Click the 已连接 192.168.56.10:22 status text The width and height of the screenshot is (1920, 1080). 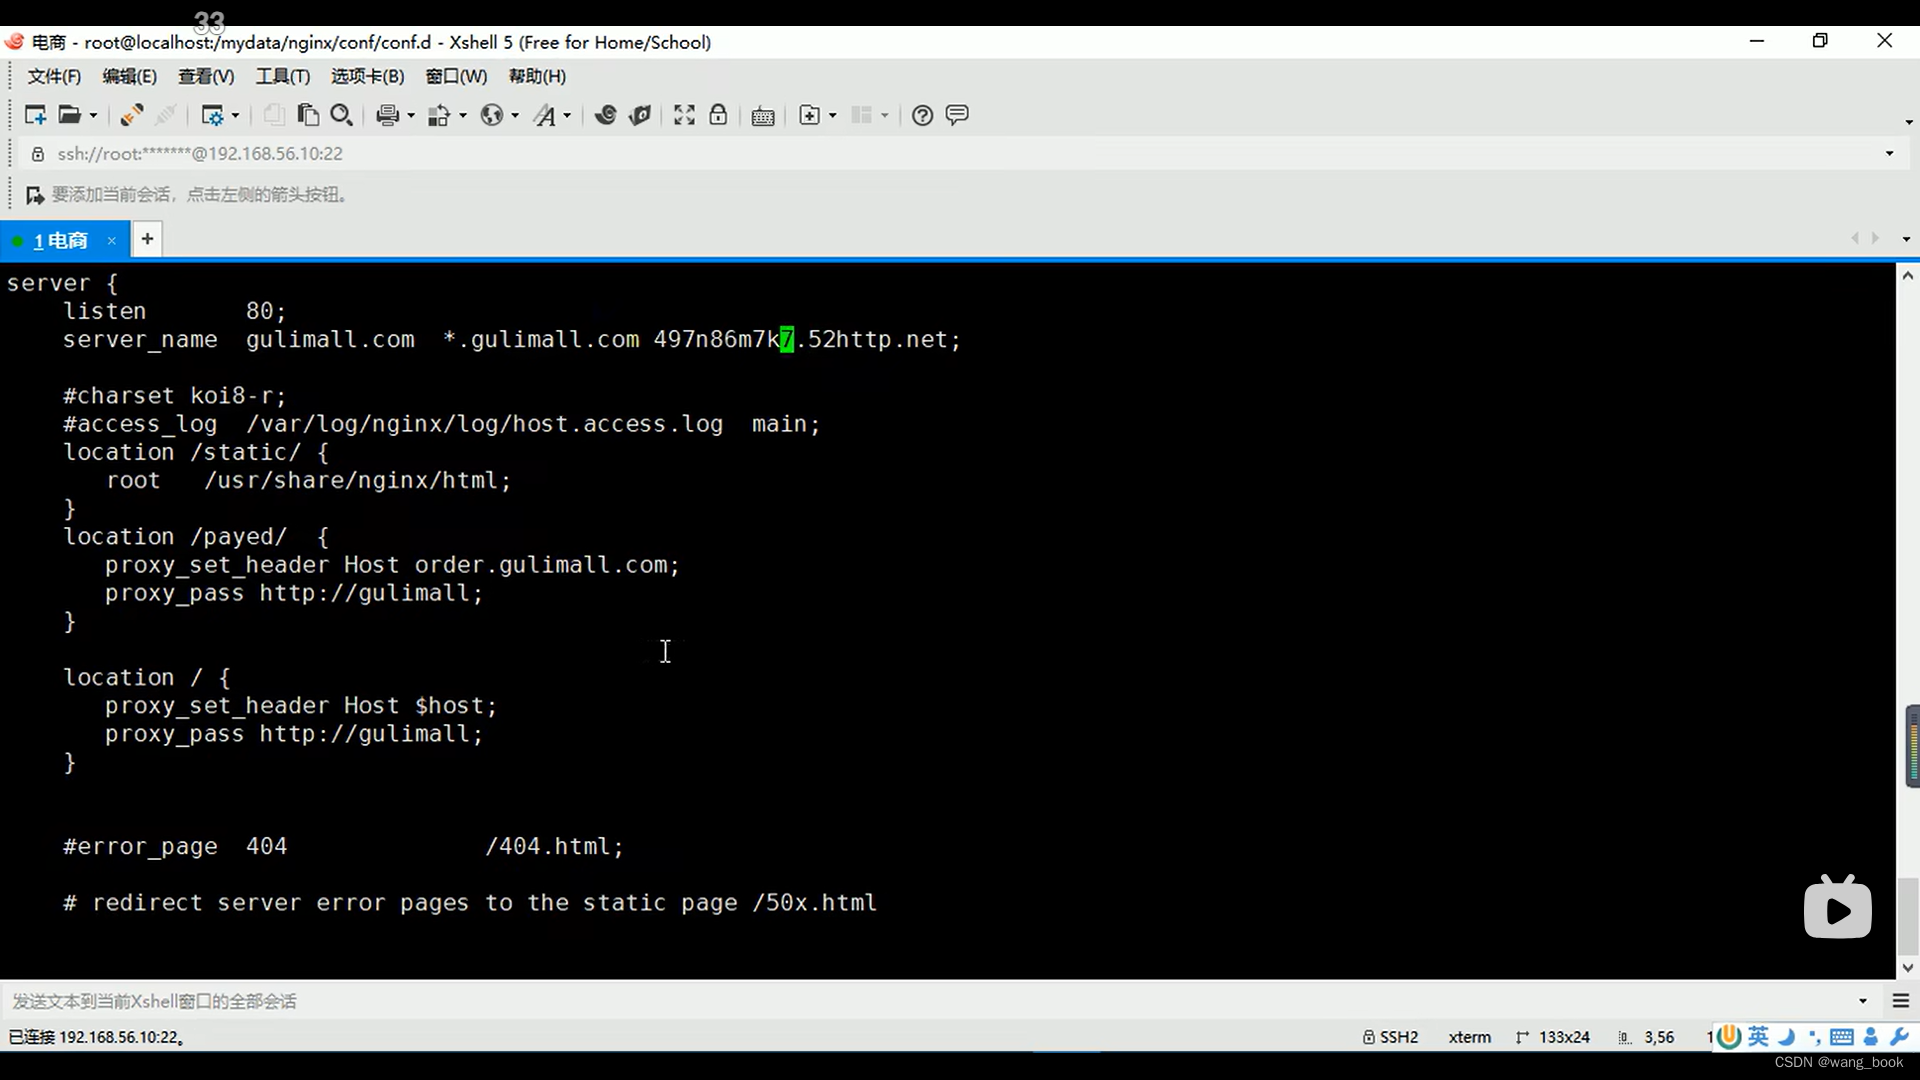[x=96, y=1038]
